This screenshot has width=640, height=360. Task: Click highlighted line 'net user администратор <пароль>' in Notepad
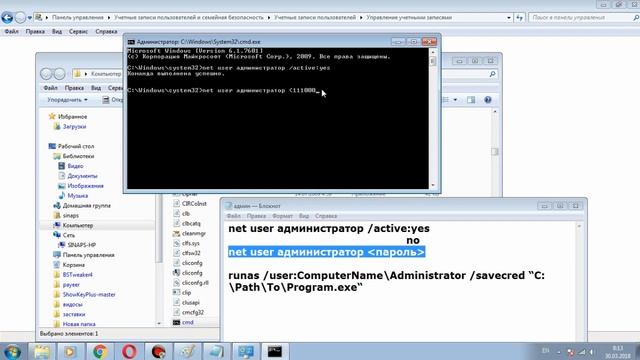pyautogui.click(x=326, y=252)
